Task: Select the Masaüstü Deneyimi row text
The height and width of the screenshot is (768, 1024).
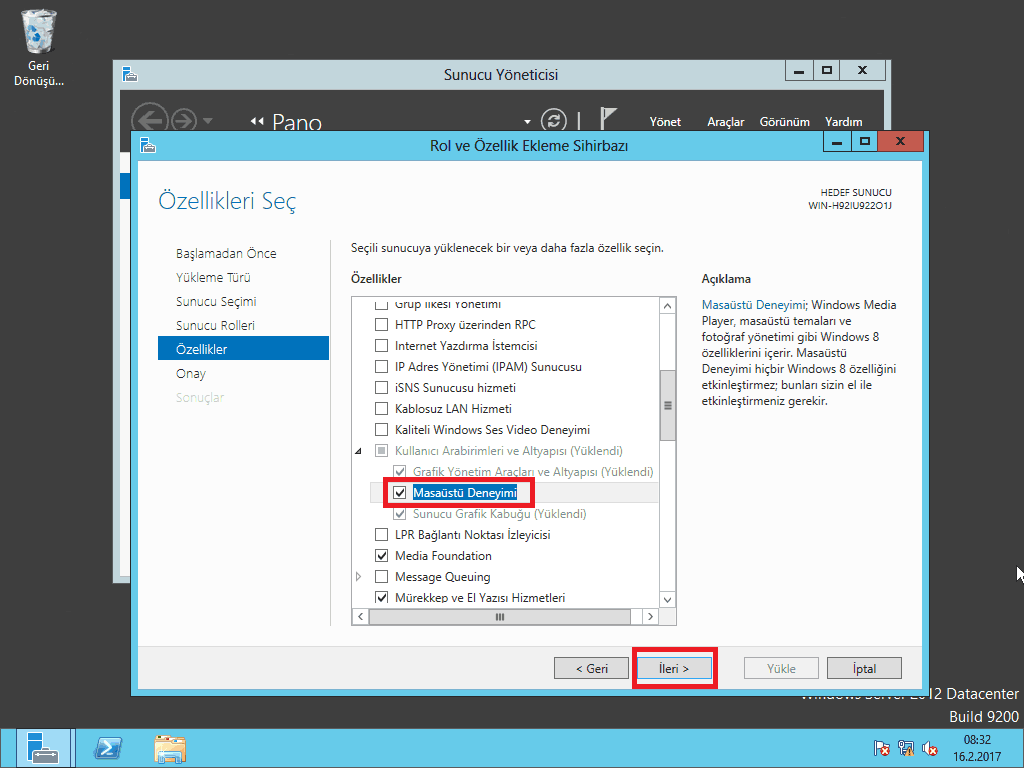Action: coord(465,492)
